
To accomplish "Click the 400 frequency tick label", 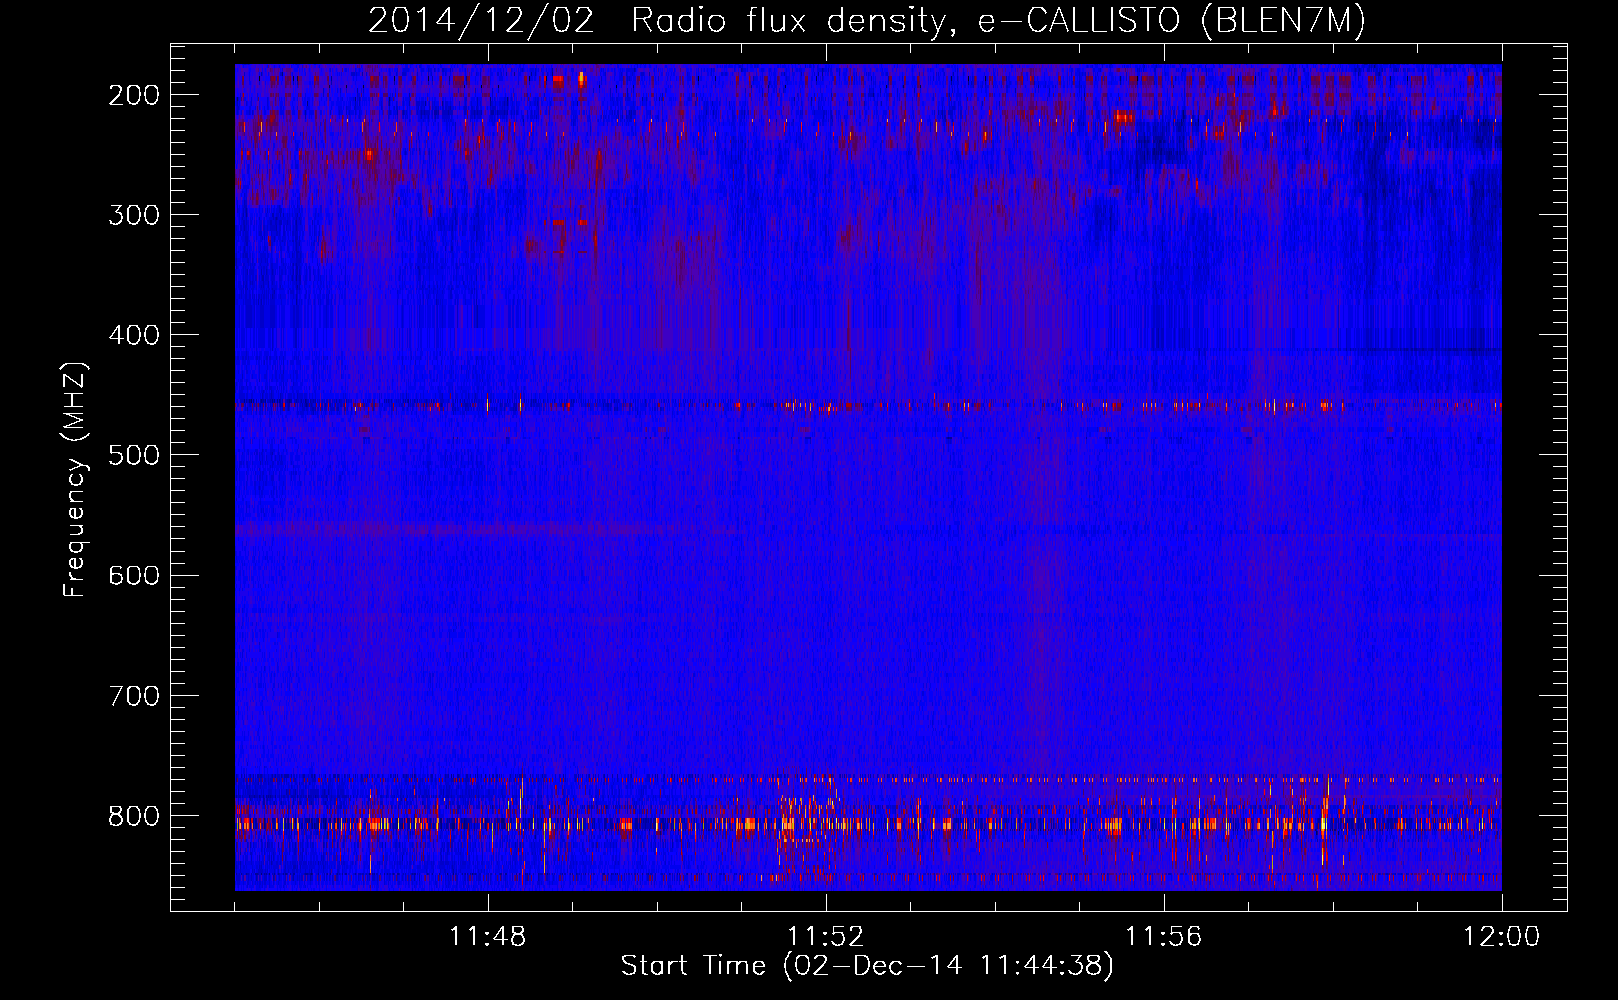I will (x=134, y=335).
